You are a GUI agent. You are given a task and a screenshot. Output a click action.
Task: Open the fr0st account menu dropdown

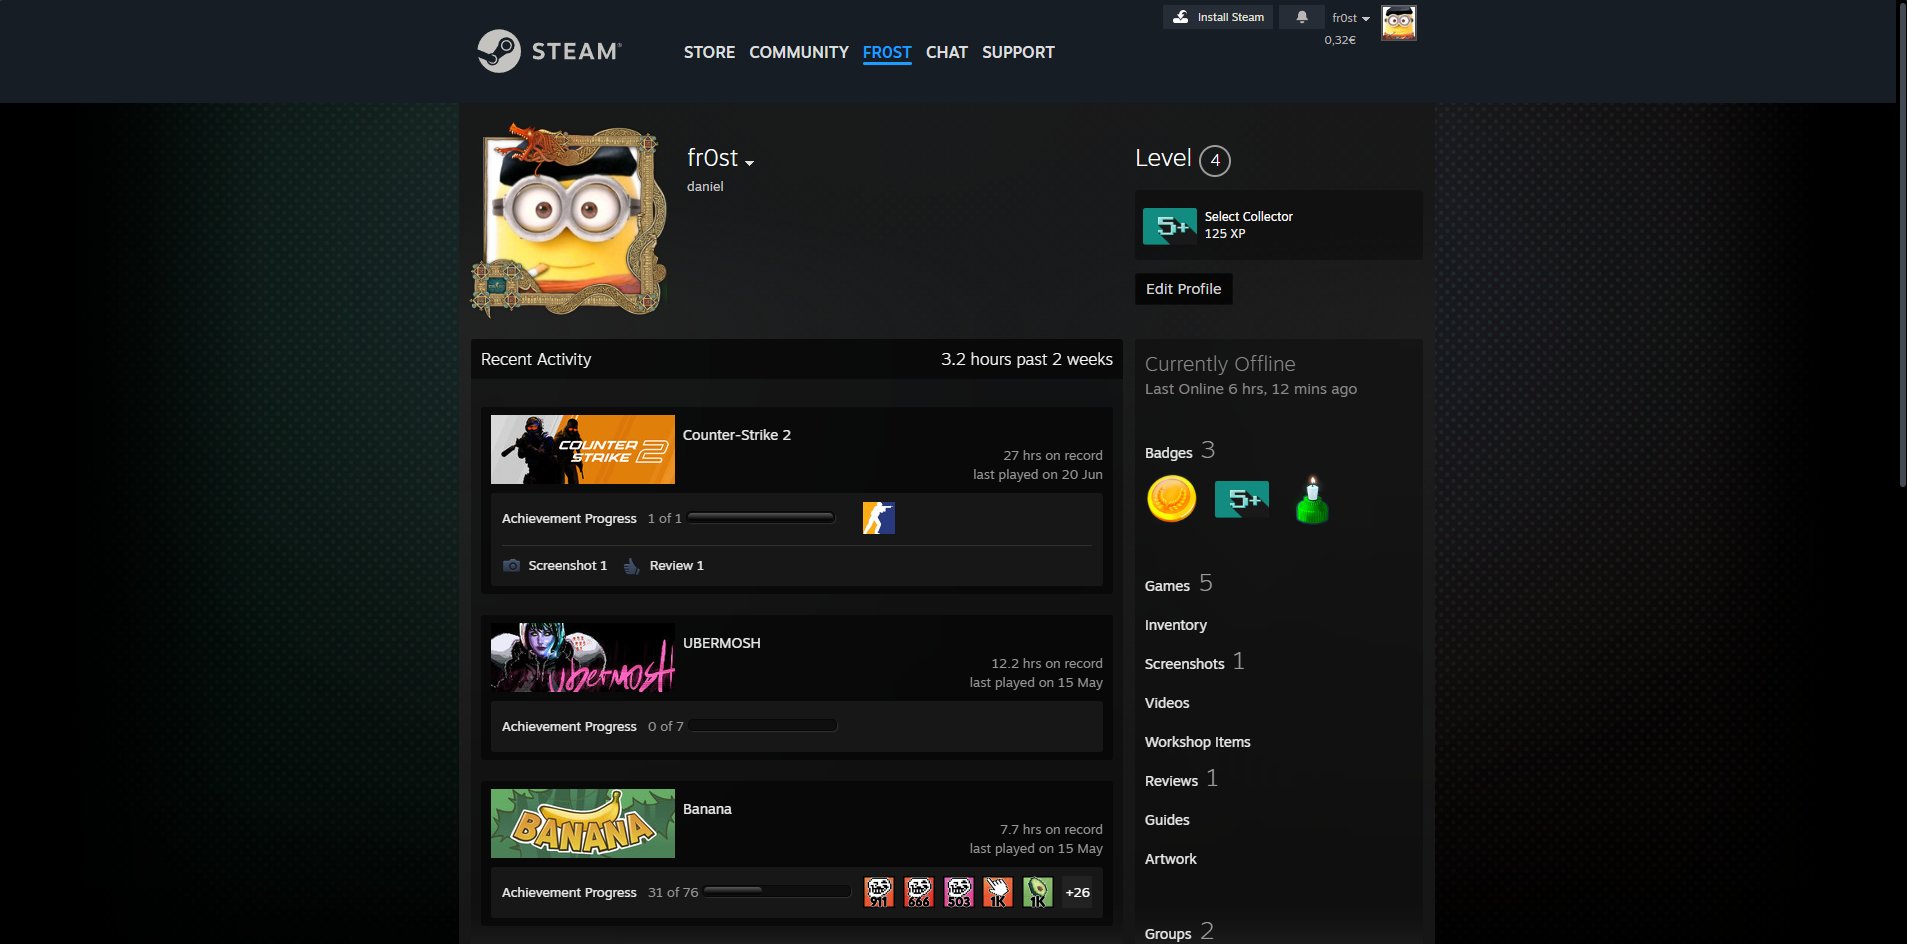click(1351, 18)
